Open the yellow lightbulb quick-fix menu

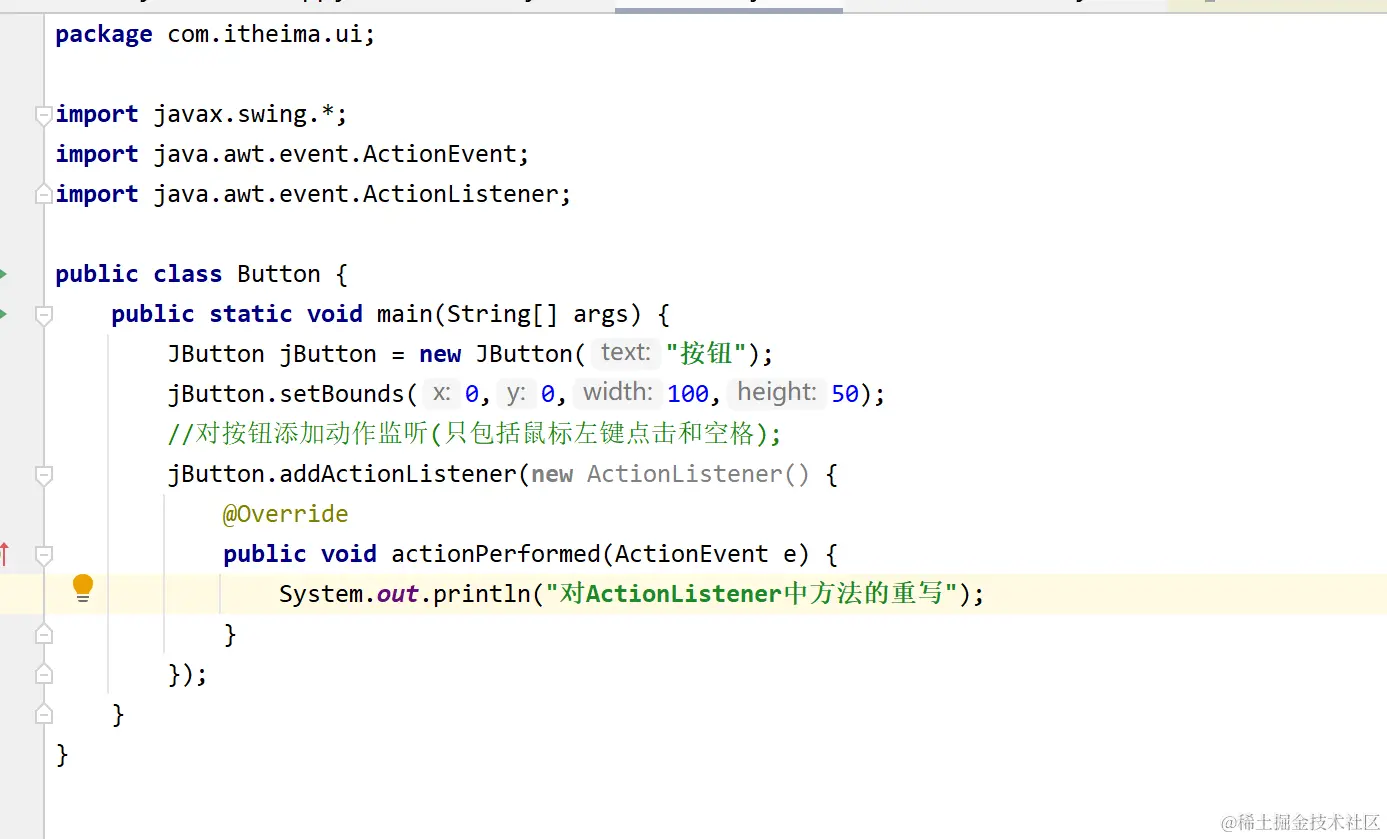(83, 588)
